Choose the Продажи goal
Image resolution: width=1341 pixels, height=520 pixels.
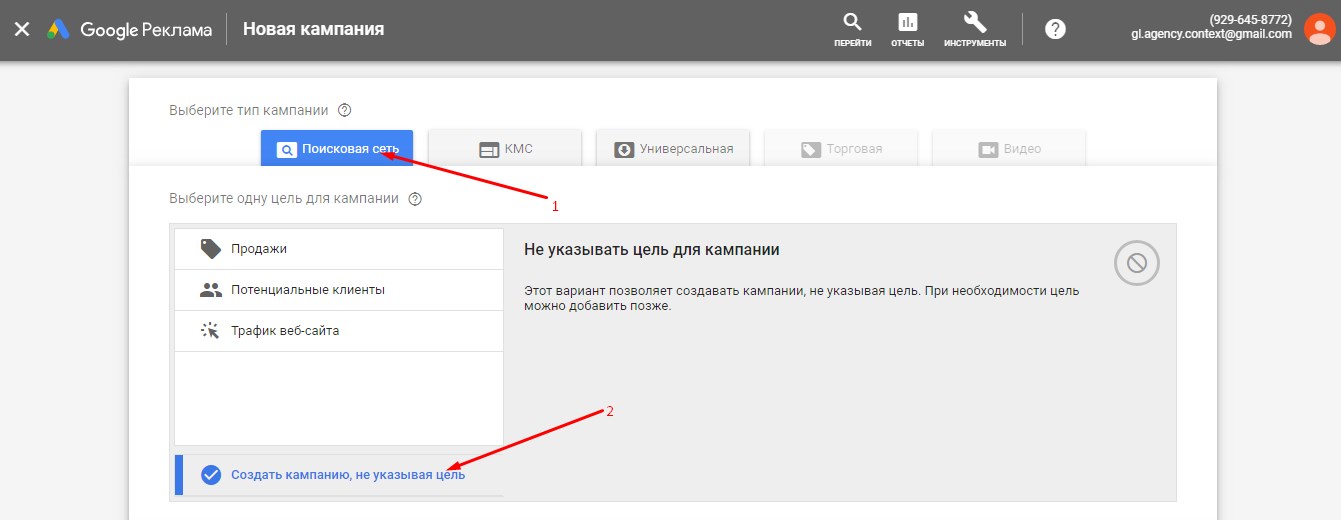pos(339,249)
